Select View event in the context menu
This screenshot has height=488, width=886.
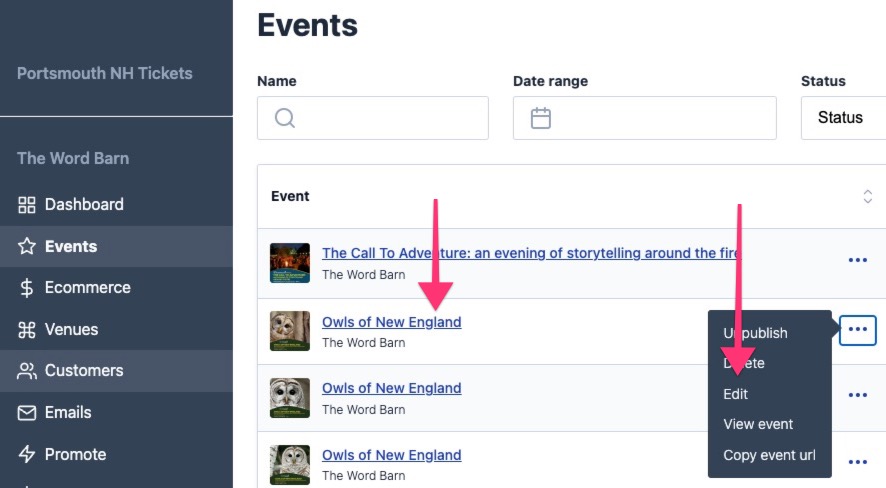pyautogui.click(x=758, y=424)
